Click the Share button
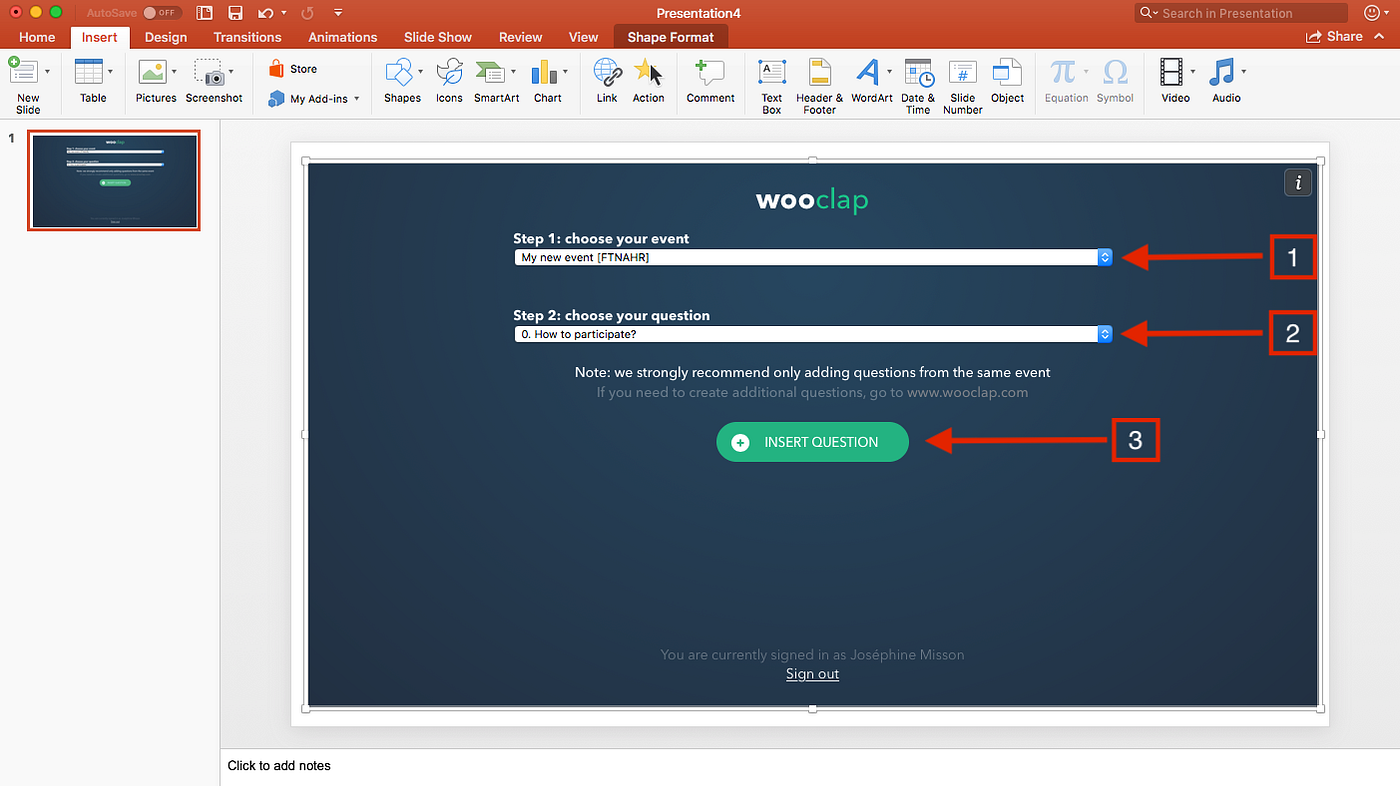 (1334, 36)
